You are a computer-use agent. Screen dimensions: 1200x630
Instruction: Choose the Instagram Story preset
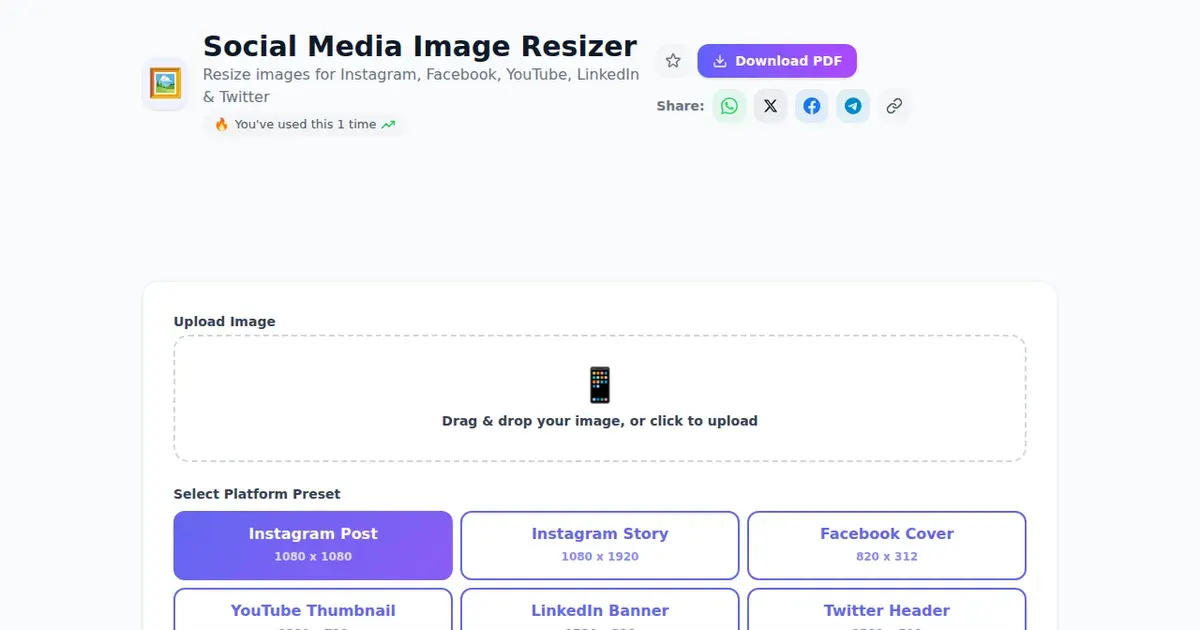[x=600, y=545]
